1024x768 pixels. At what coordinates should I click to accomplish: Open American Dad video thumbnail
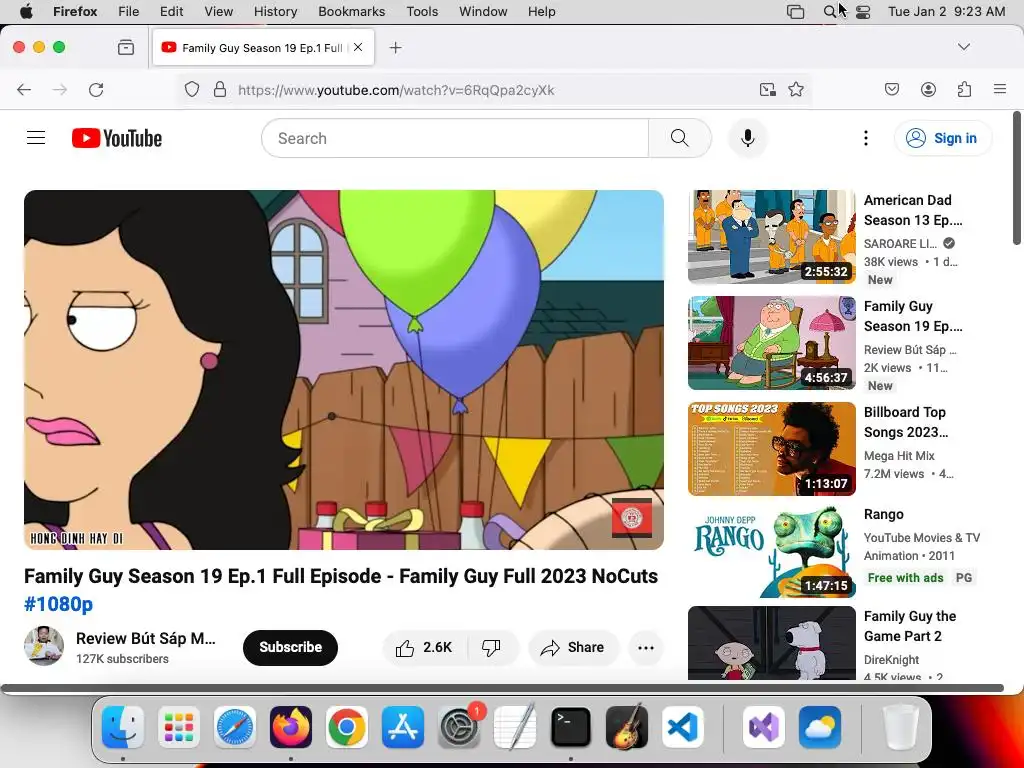[771, 236]
